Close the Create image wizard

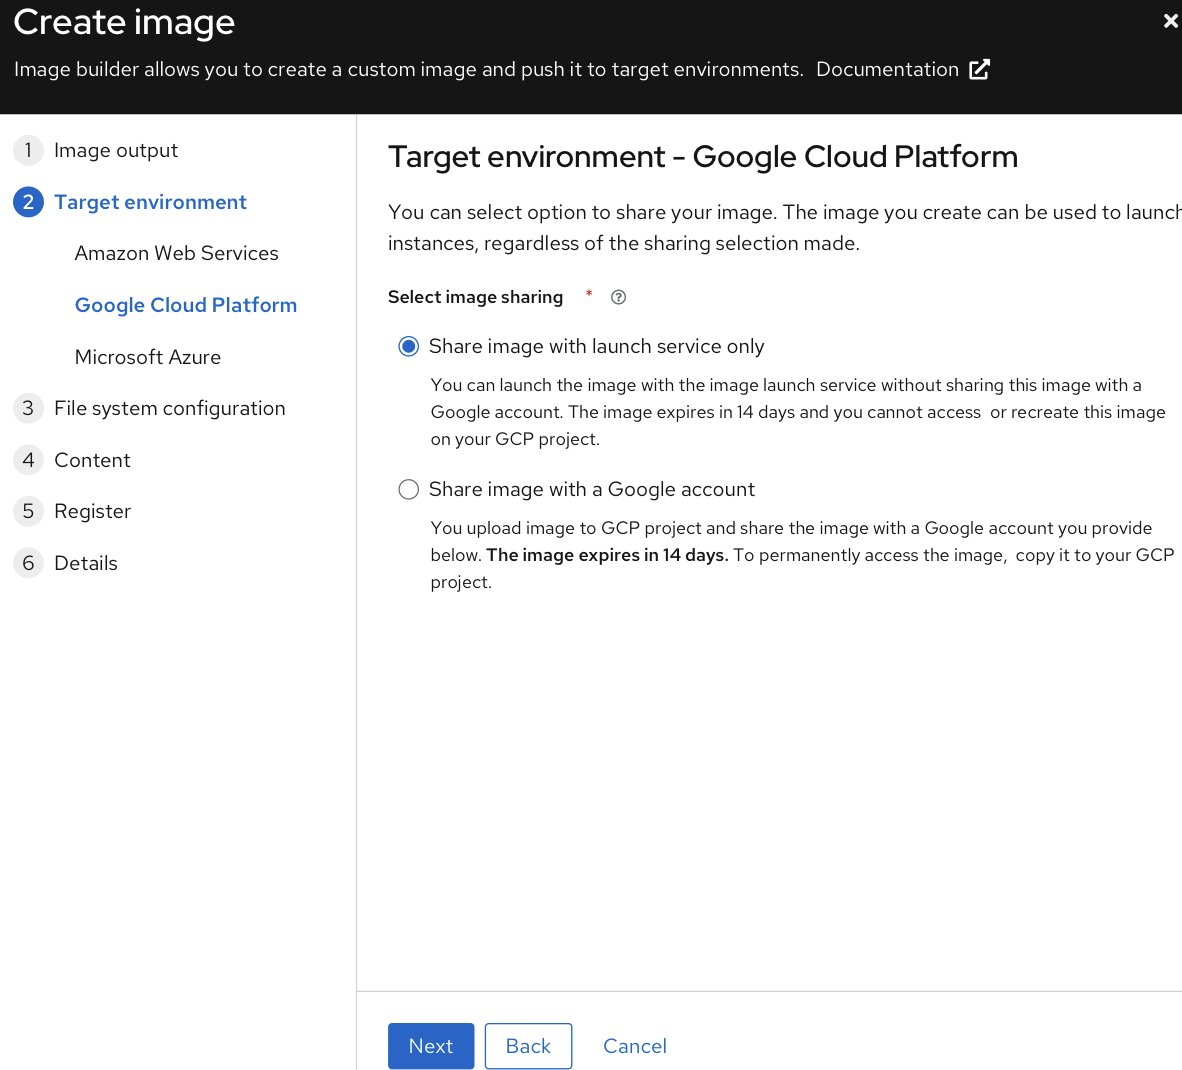point(1170,21)
